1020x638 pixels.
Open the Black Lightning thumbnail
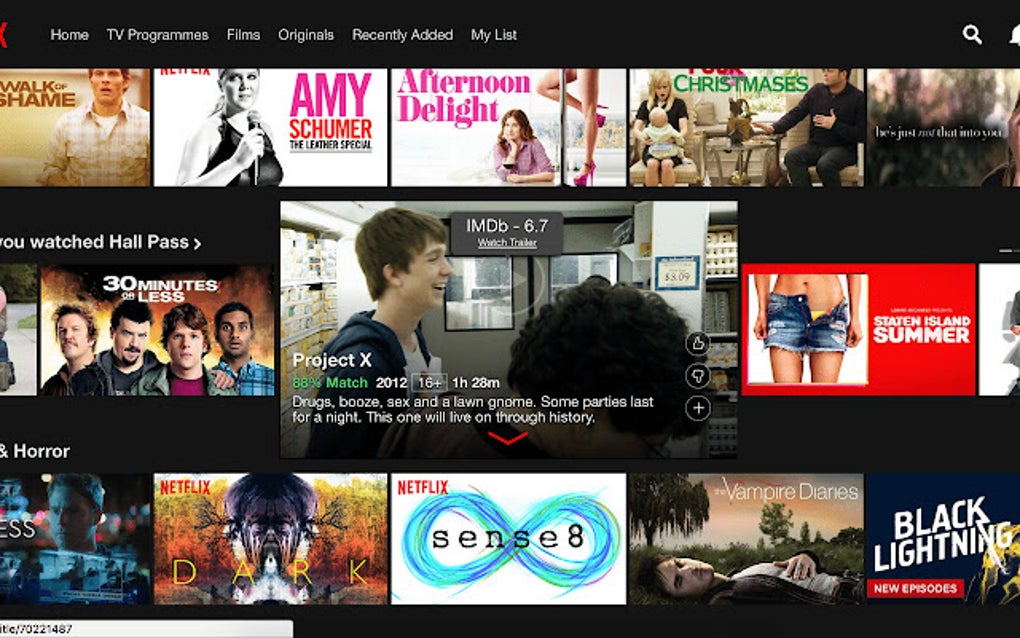[x=943, y=538]
